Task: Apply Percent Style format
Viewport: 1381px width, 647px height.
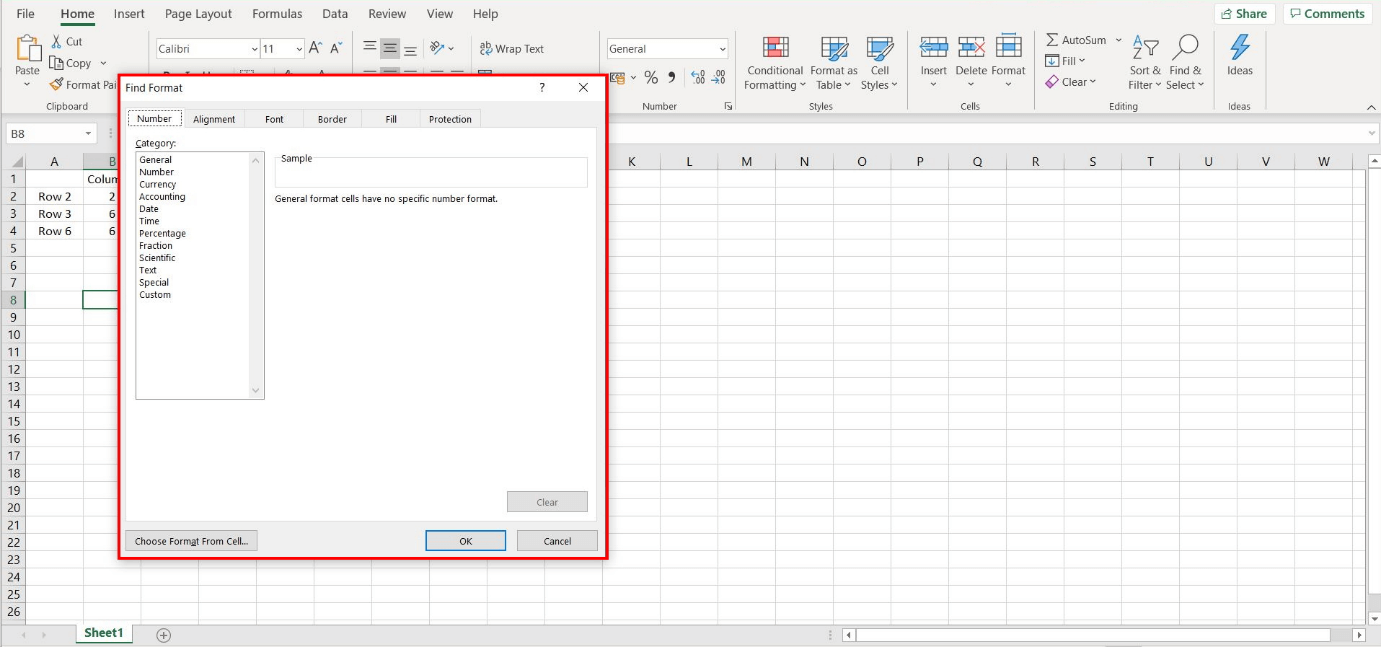Action: point(651,77)
